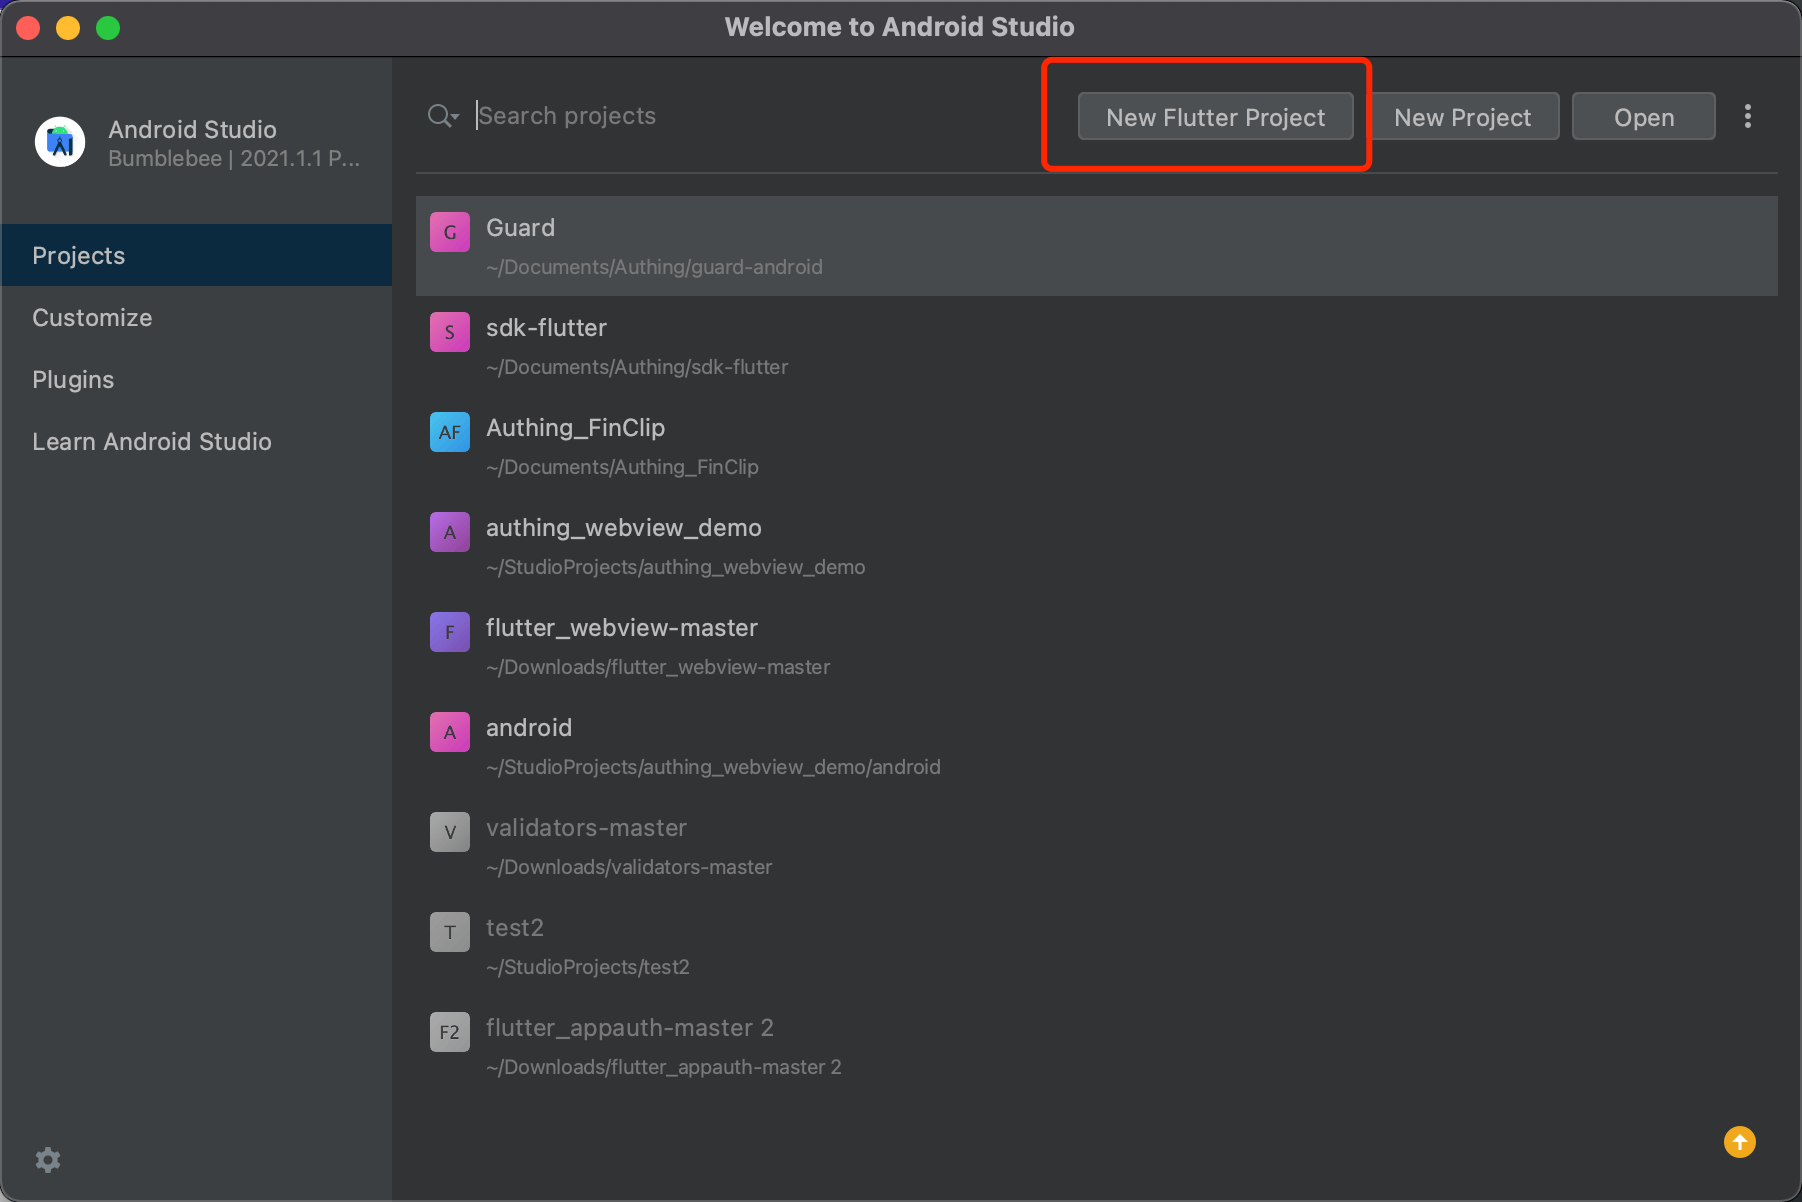The image size is (1802, 1202).
Task: Click the Android Studio logo icon
Action: click(x=60, y=143)
